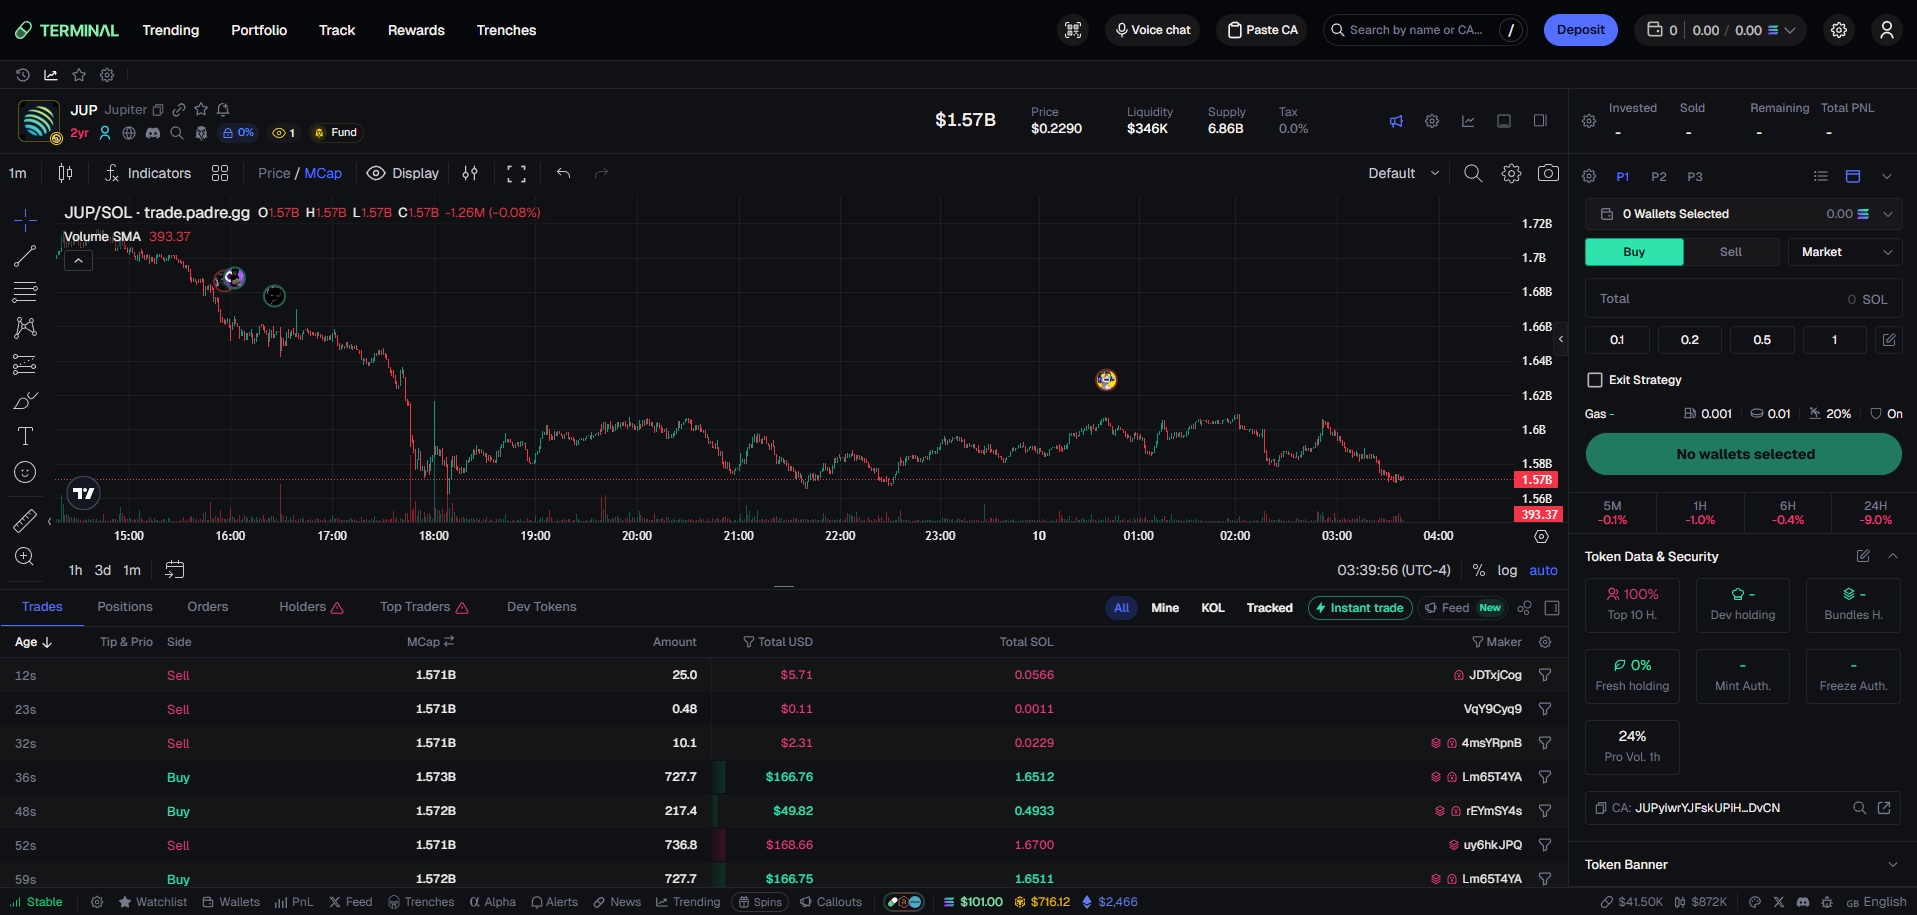
Task: Open the Dev Tokens tab
Action: [542, 607]
